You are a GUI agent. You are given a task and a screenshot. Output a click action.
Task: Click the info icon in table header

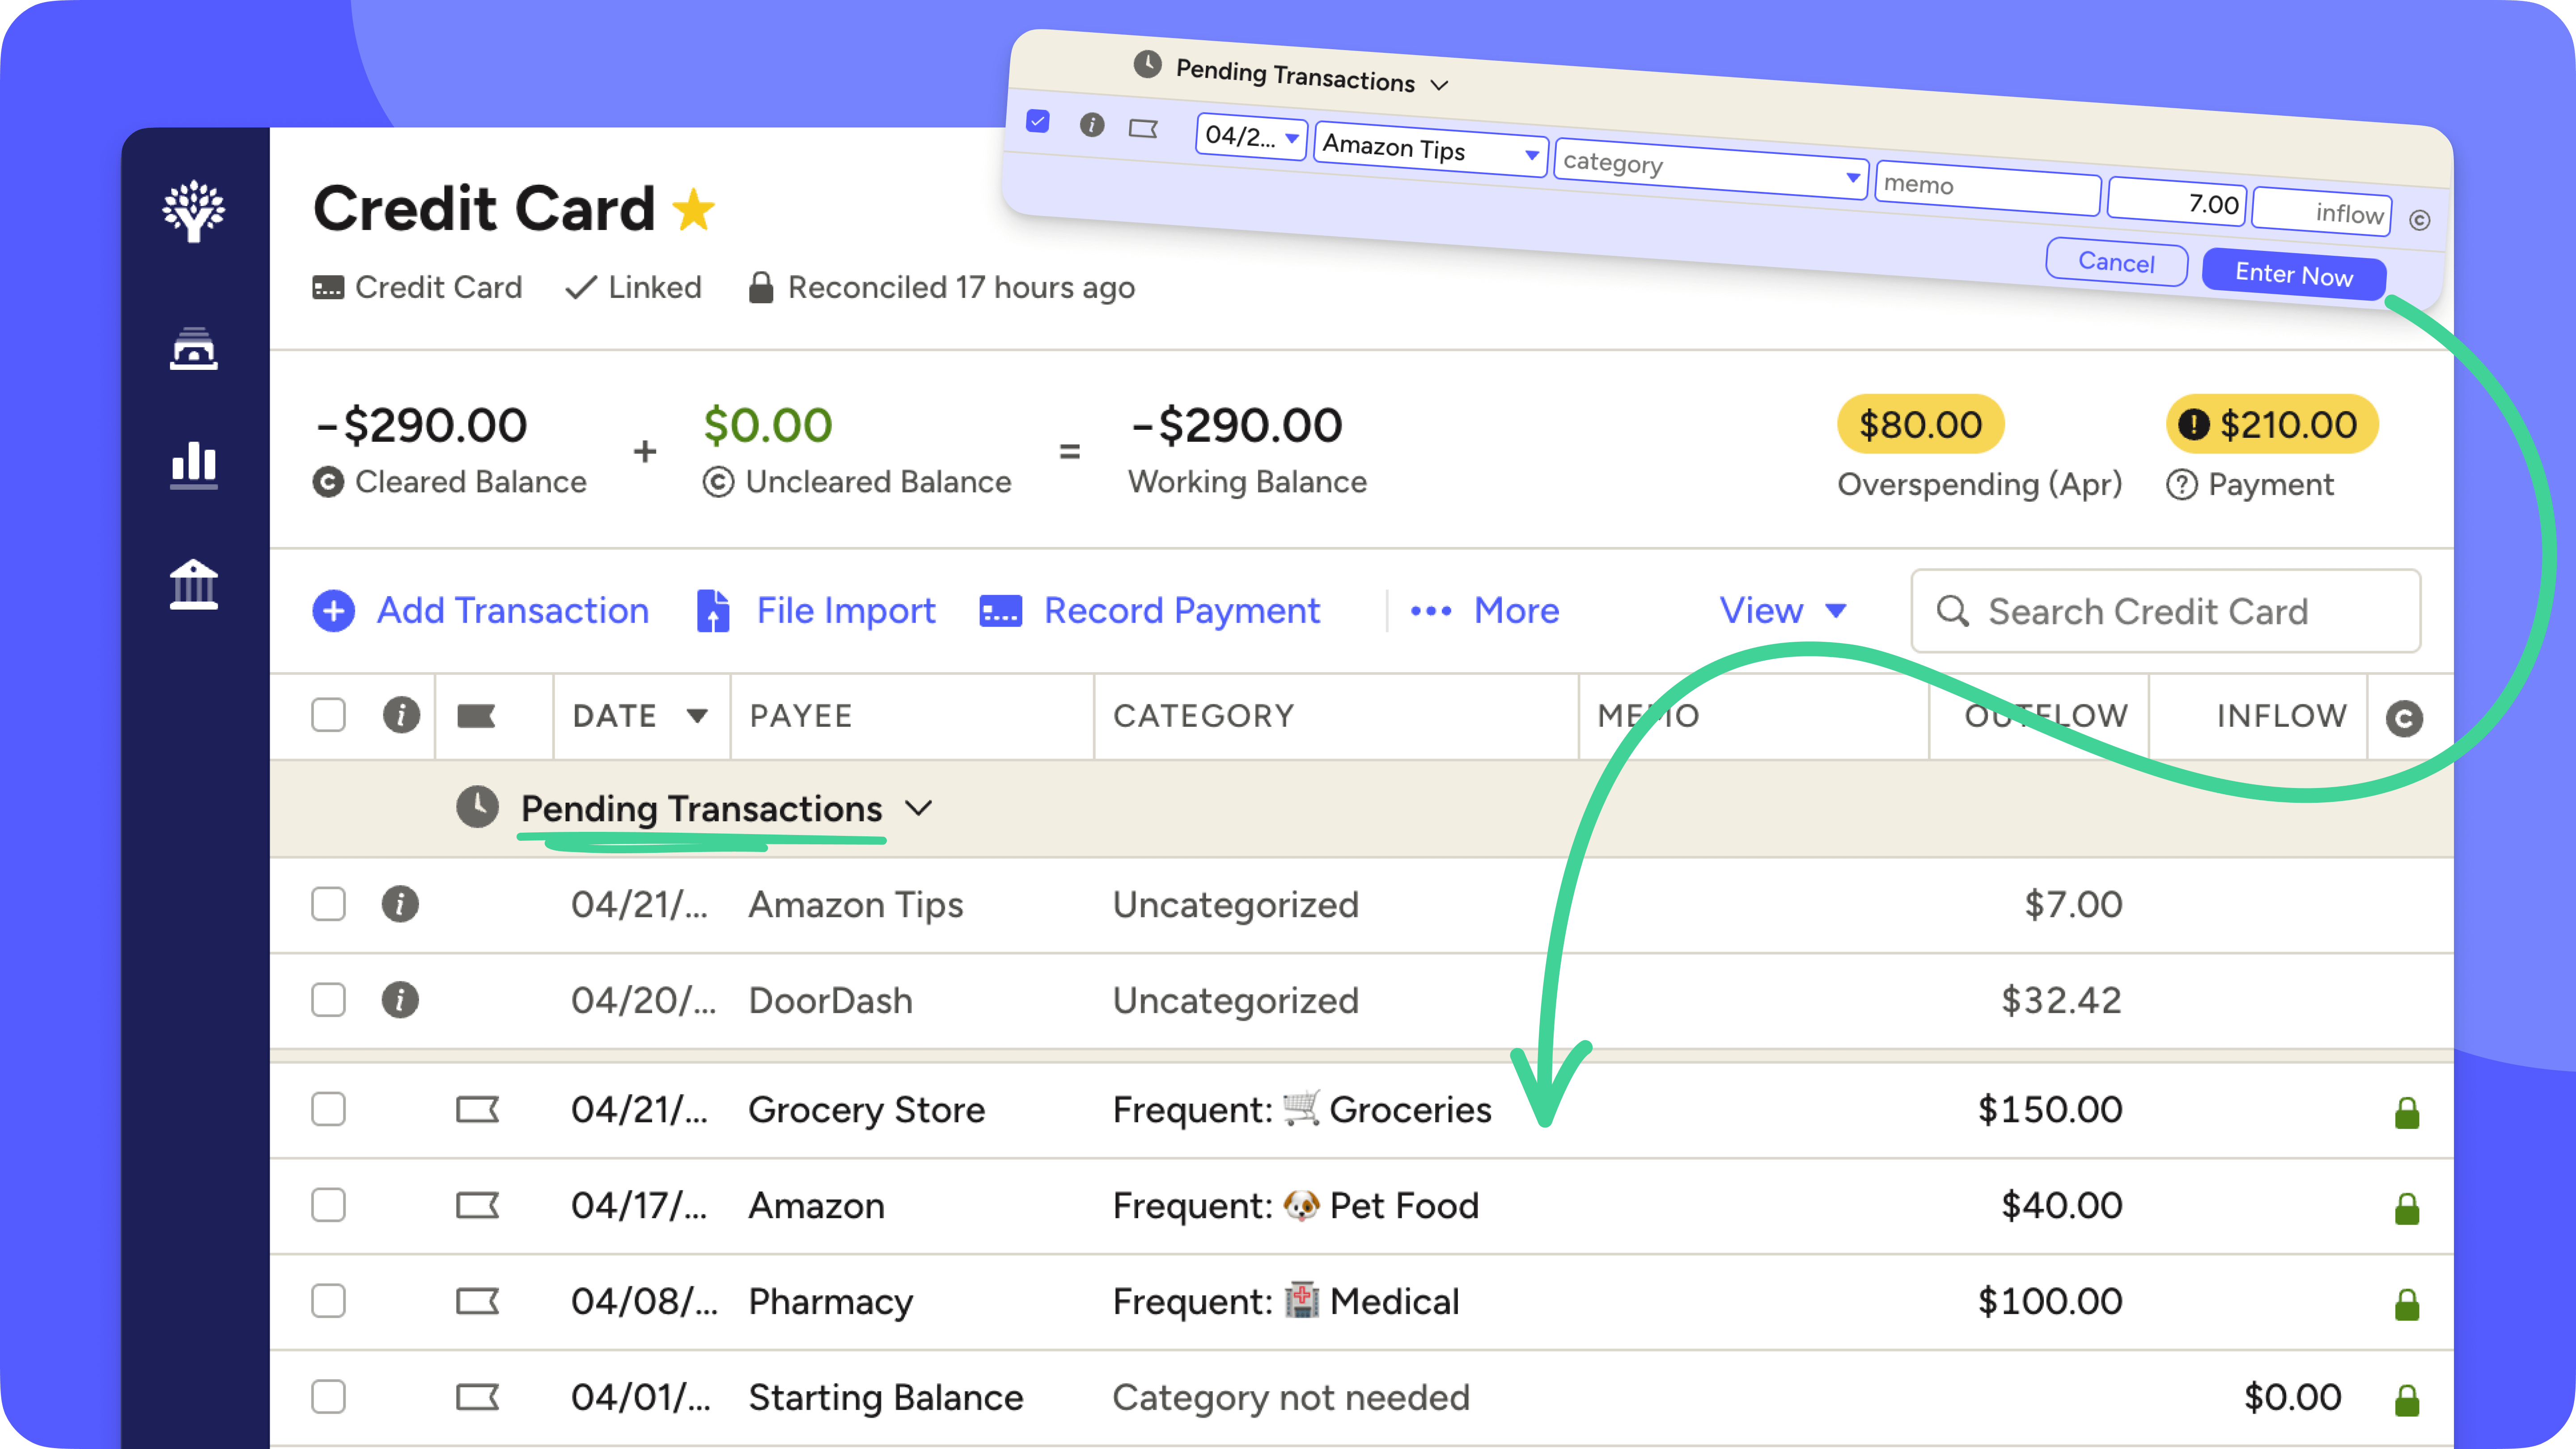[x=401, y=715]
